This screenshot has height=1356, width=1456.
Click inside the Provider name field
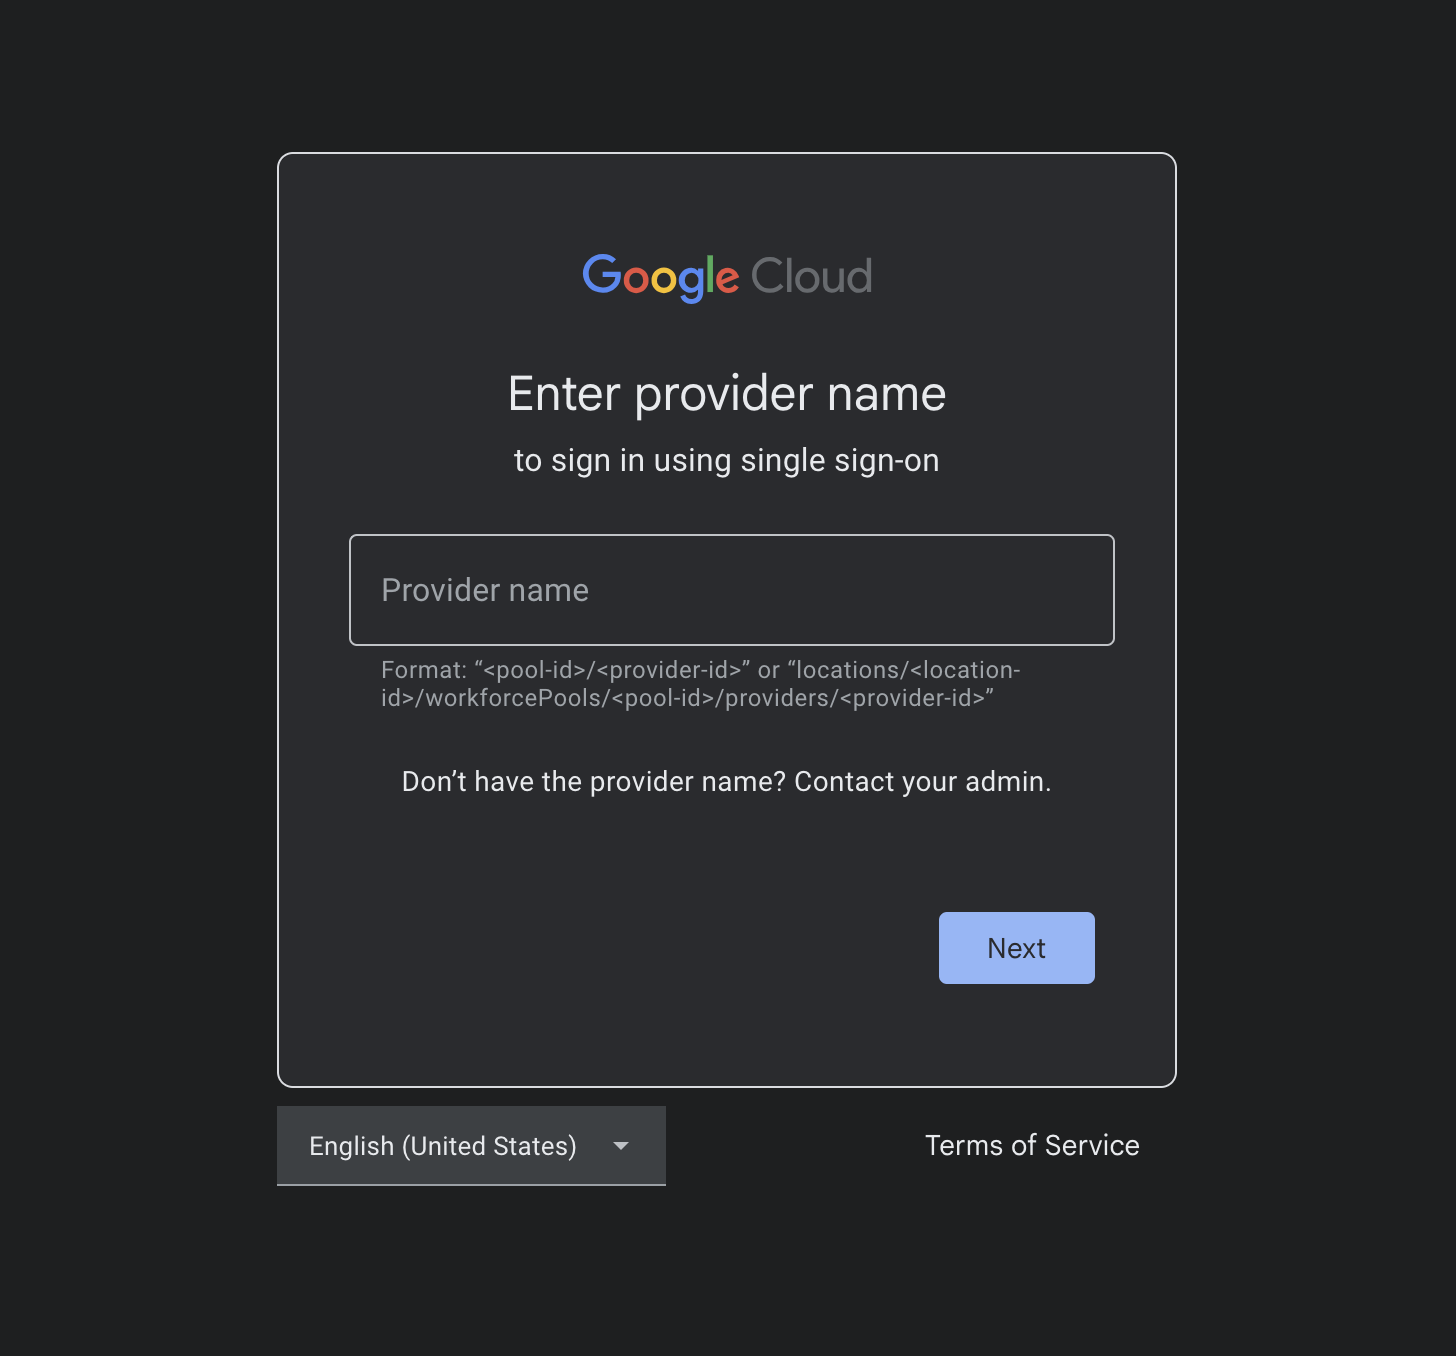click(731, 590)
